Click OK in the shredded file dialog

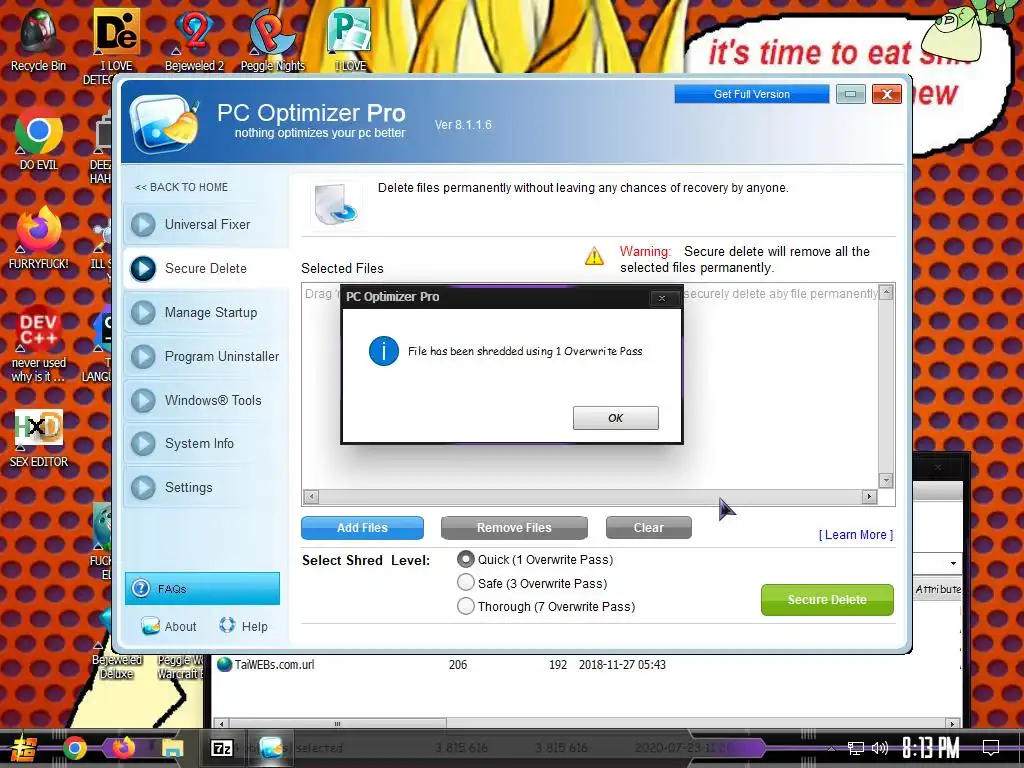[615, 418]
